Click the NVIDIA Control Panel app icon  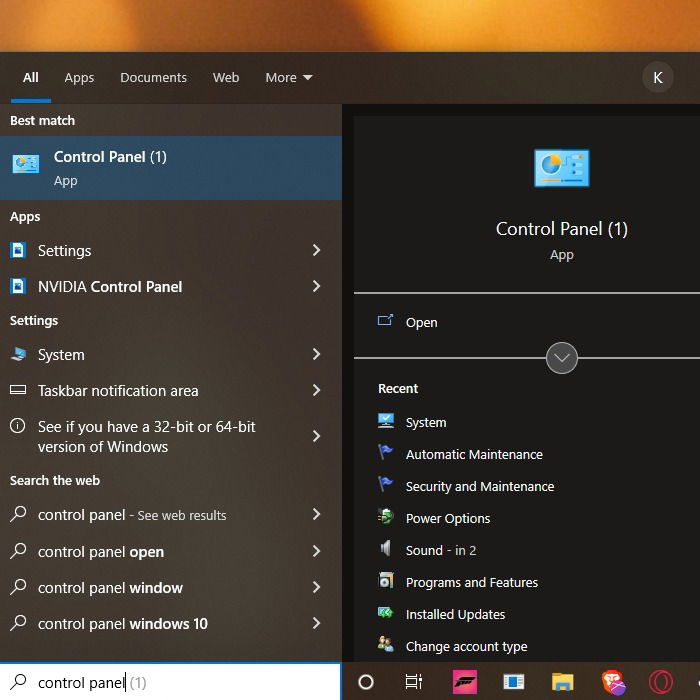(x=18, y=286)
